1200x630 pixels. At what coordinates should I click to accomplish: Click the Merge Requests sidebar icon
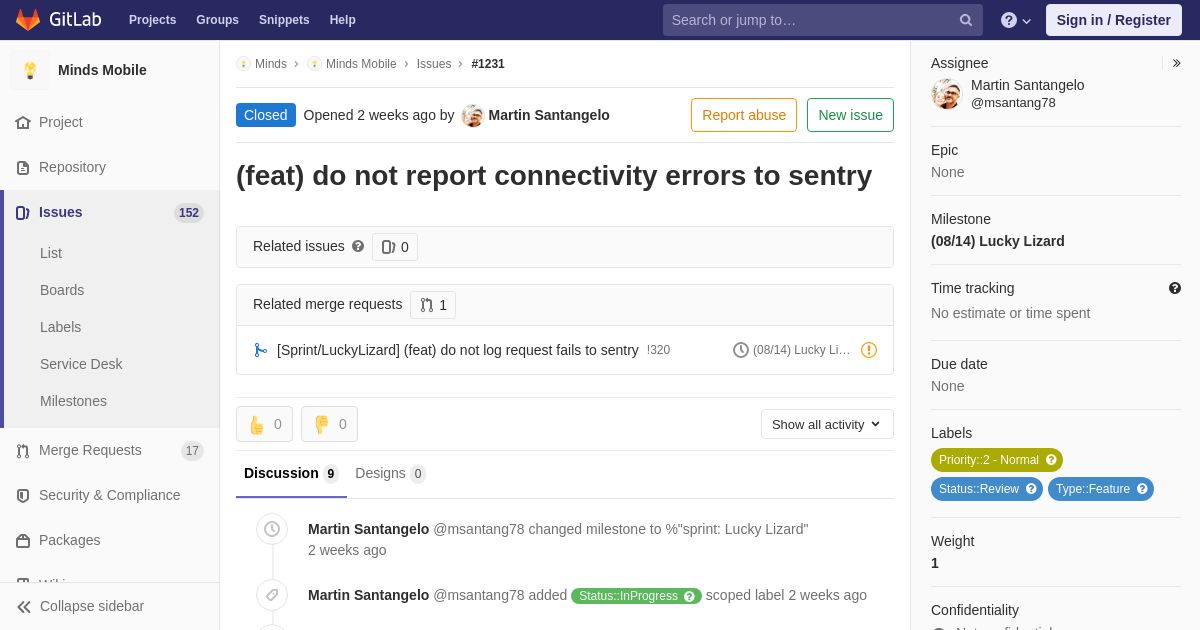tap(23, 450)
